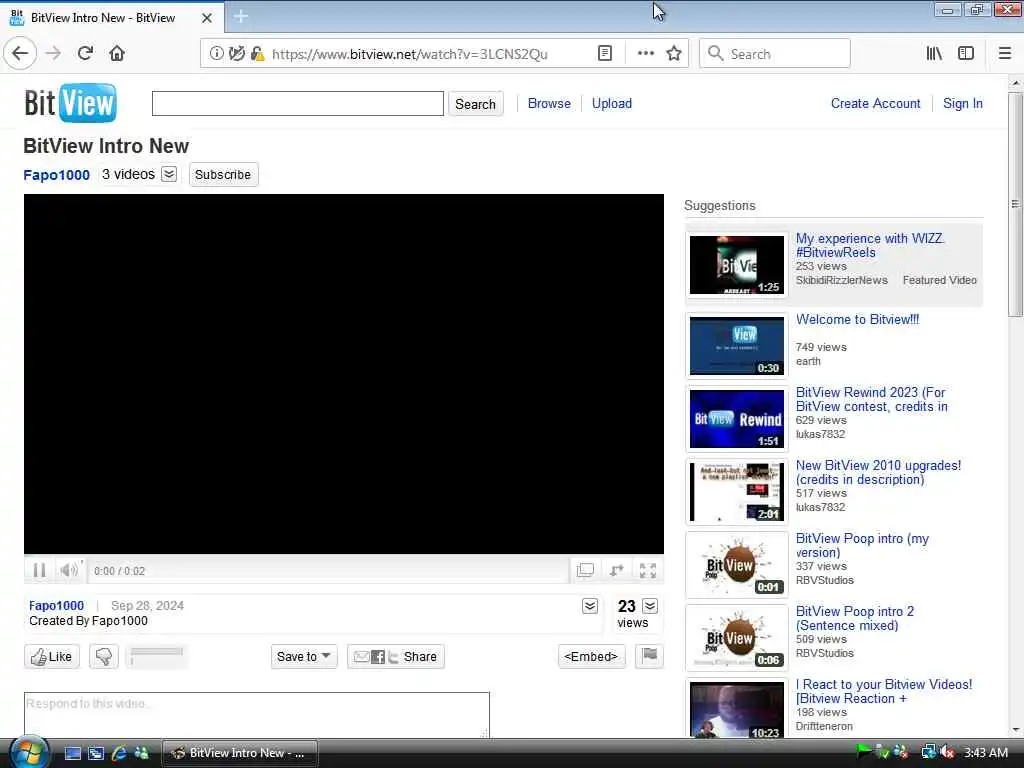The image size is (1024, 768).
Task: Click the BitView site search field
Action: [x=298, y=103]
